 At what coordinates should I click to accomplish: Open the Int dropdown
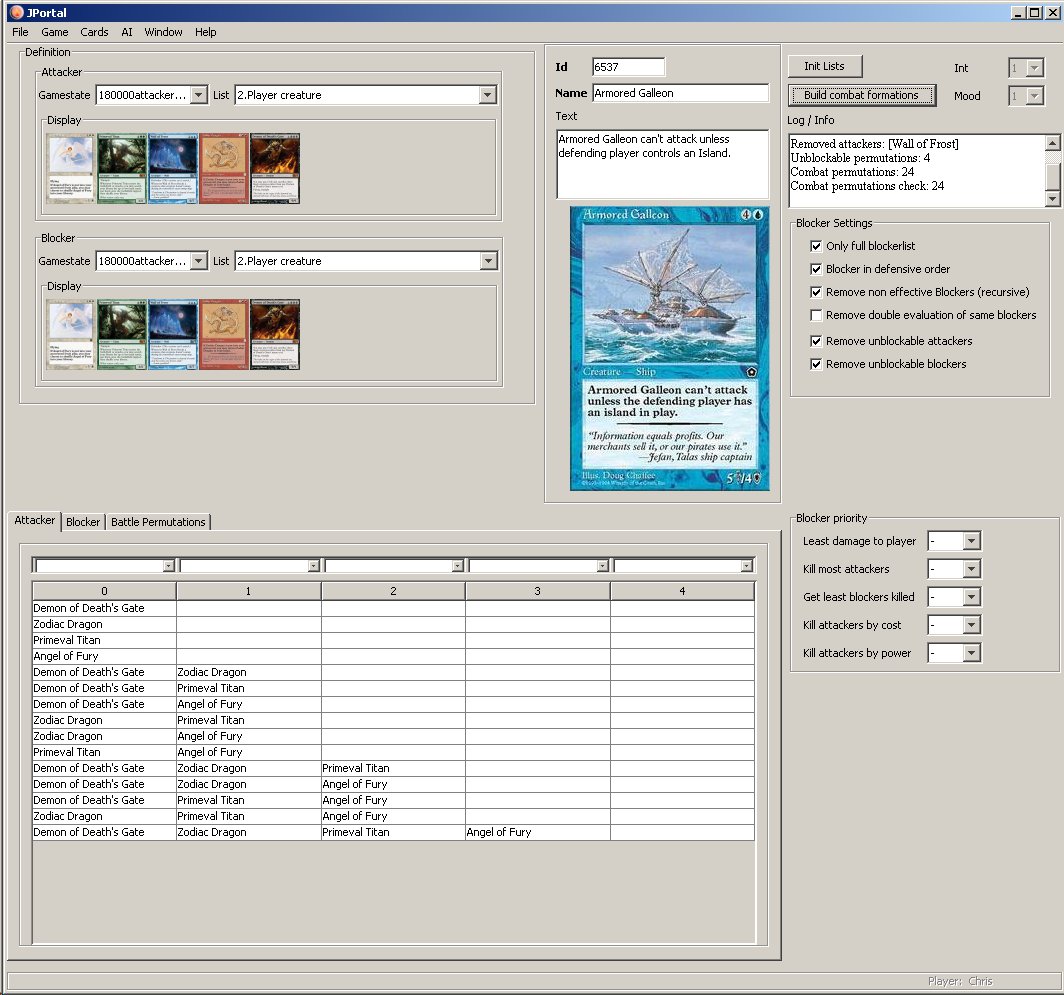tap(1034, 68)
